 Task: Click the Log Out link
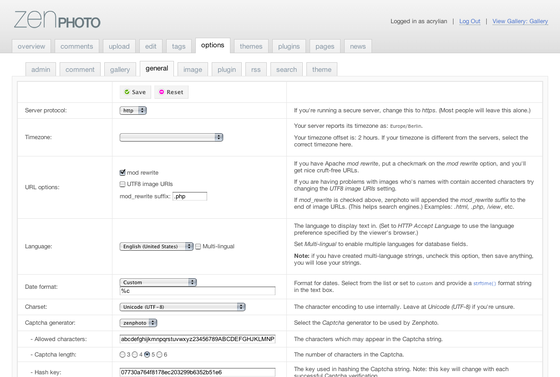470,21
